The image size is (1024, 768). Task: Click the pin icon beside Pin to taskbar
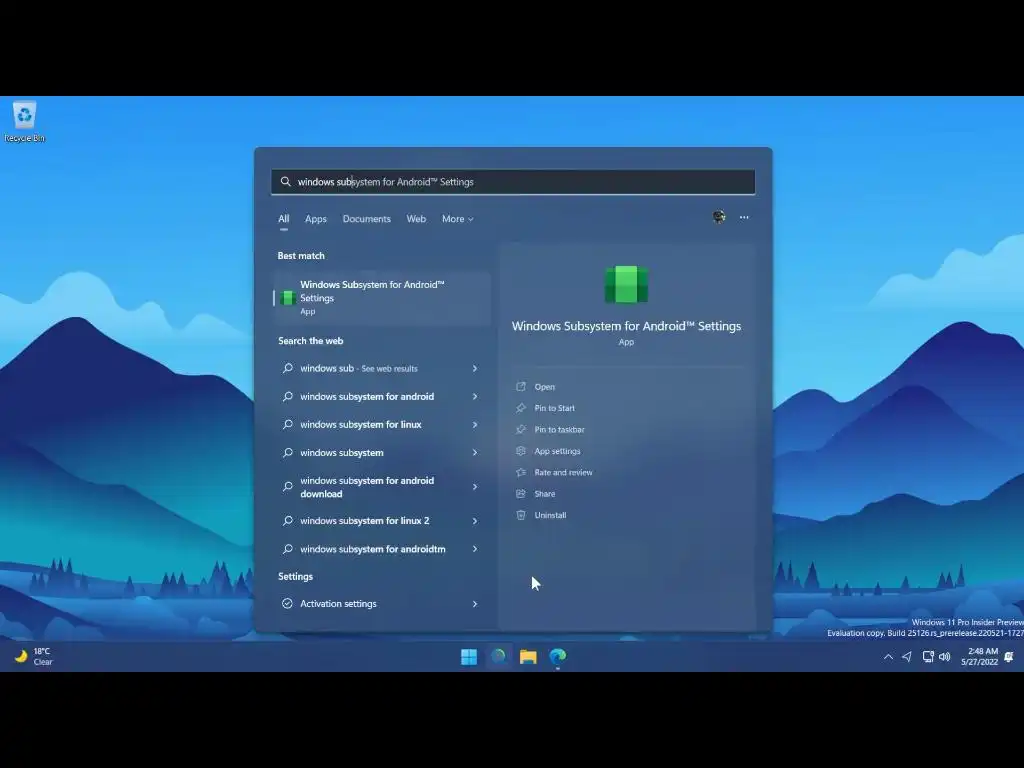click(520, 430)
